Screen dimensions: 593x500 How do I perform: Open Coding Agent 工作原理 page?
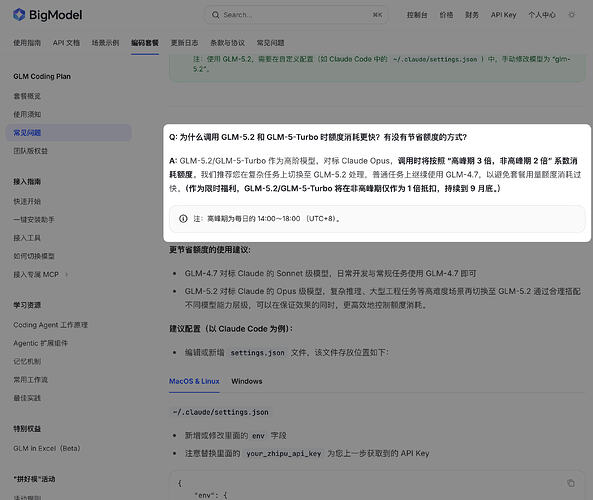pos(50,325)
